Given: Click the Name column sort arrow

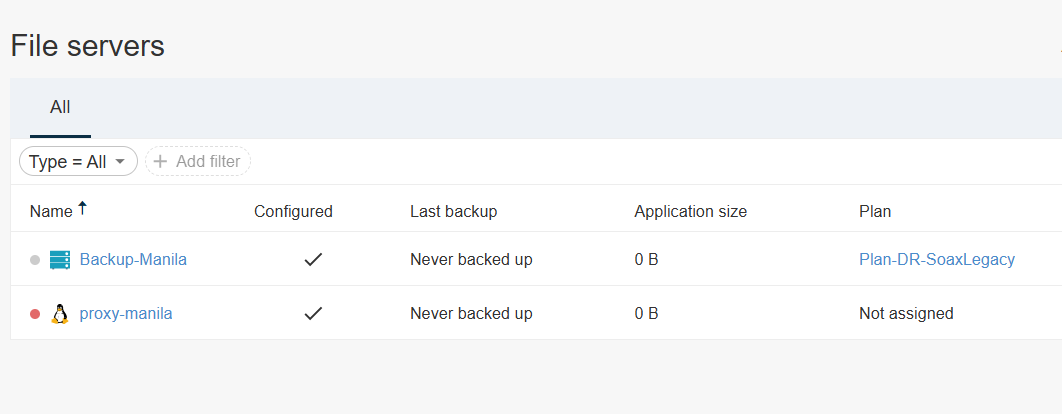Looking at the screenshot, I should pos(83,209).
